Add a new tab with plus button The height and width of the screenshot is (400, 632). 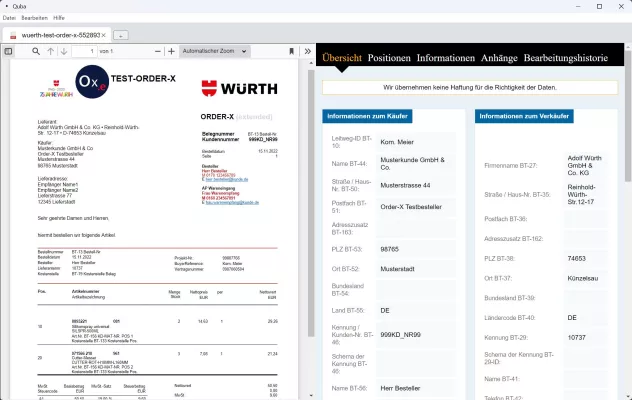point(121,35)
